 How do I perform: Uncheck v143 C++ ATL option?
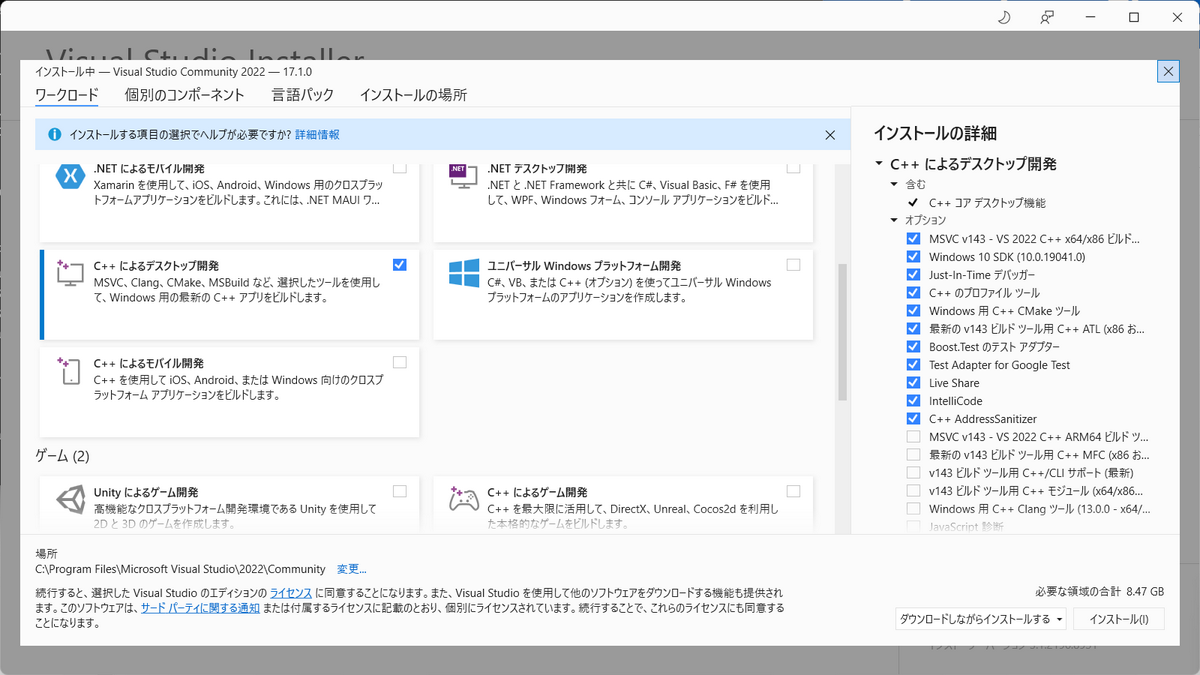pyautogui.click(x=913, y=329)
